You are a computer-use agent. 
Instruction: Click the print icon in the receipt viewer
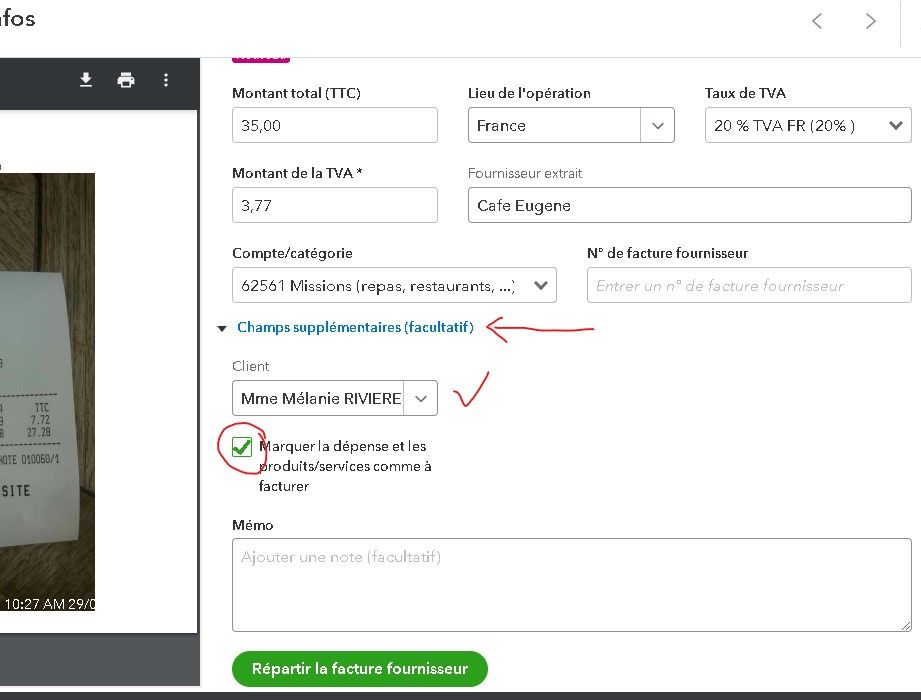point(126,80)
